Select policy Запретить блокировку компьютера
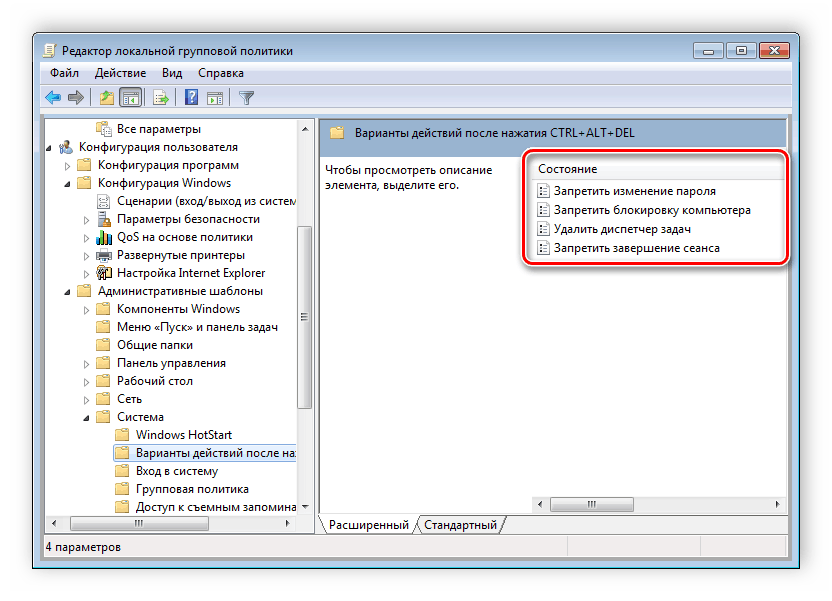Viewport: 832px width, 601px height. (x=652, y=210)
